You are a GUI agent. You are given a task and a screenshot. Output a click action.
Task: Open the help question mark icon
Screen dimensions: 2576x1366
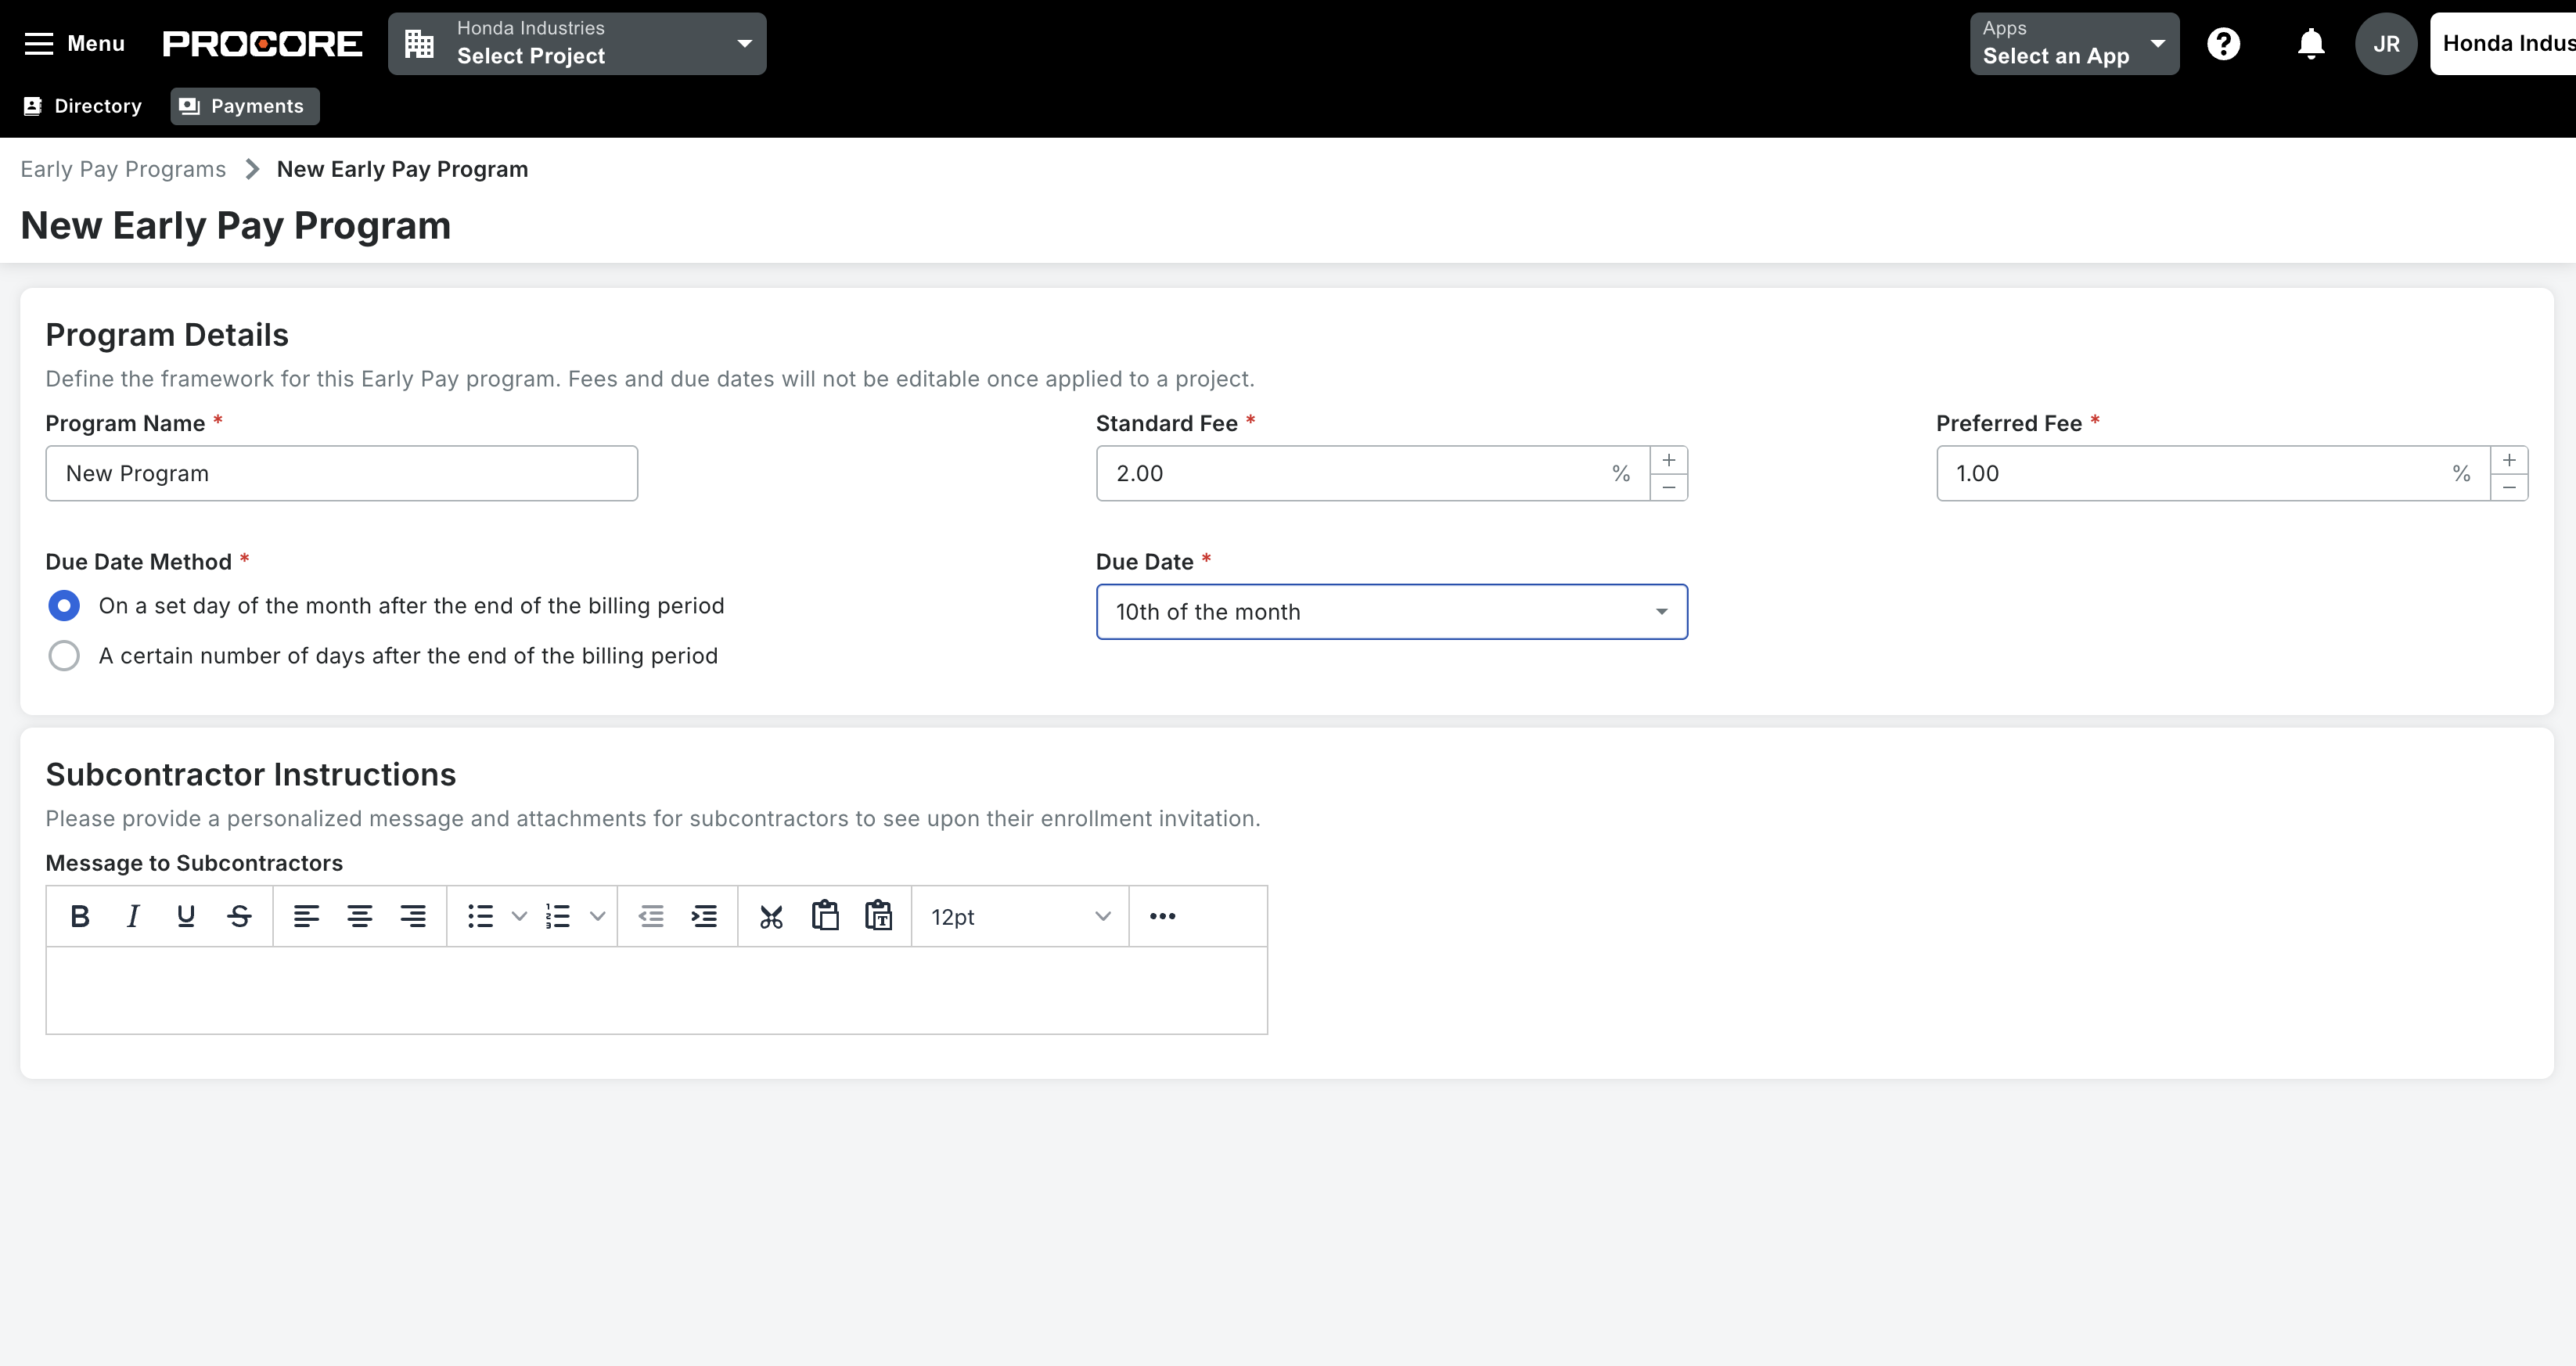(x=2223, y=44)
